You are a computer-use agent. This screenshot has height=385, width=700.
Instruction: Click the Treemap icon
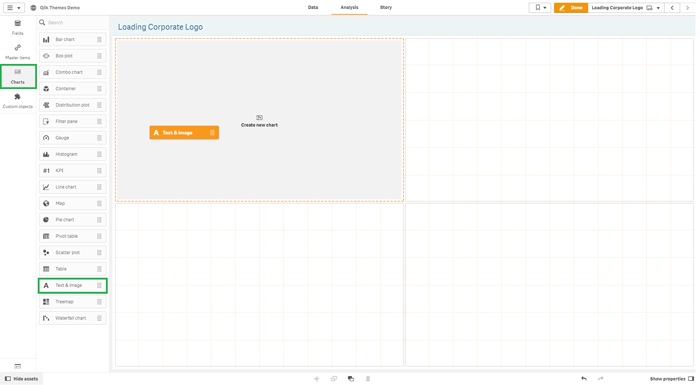pos(46,302)
